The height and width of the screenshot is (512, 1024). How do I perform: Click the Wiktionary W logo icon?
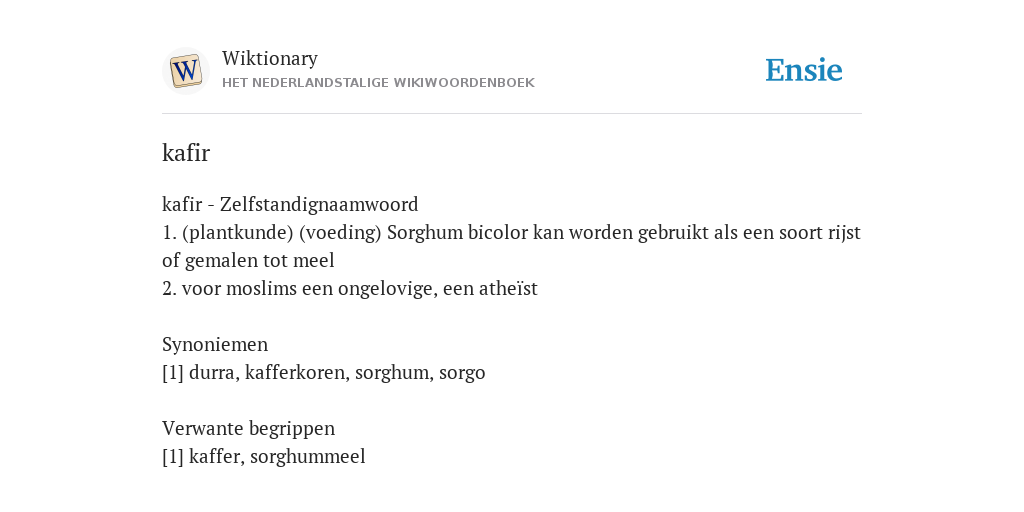pyautogui.click(x=185, y=71)
